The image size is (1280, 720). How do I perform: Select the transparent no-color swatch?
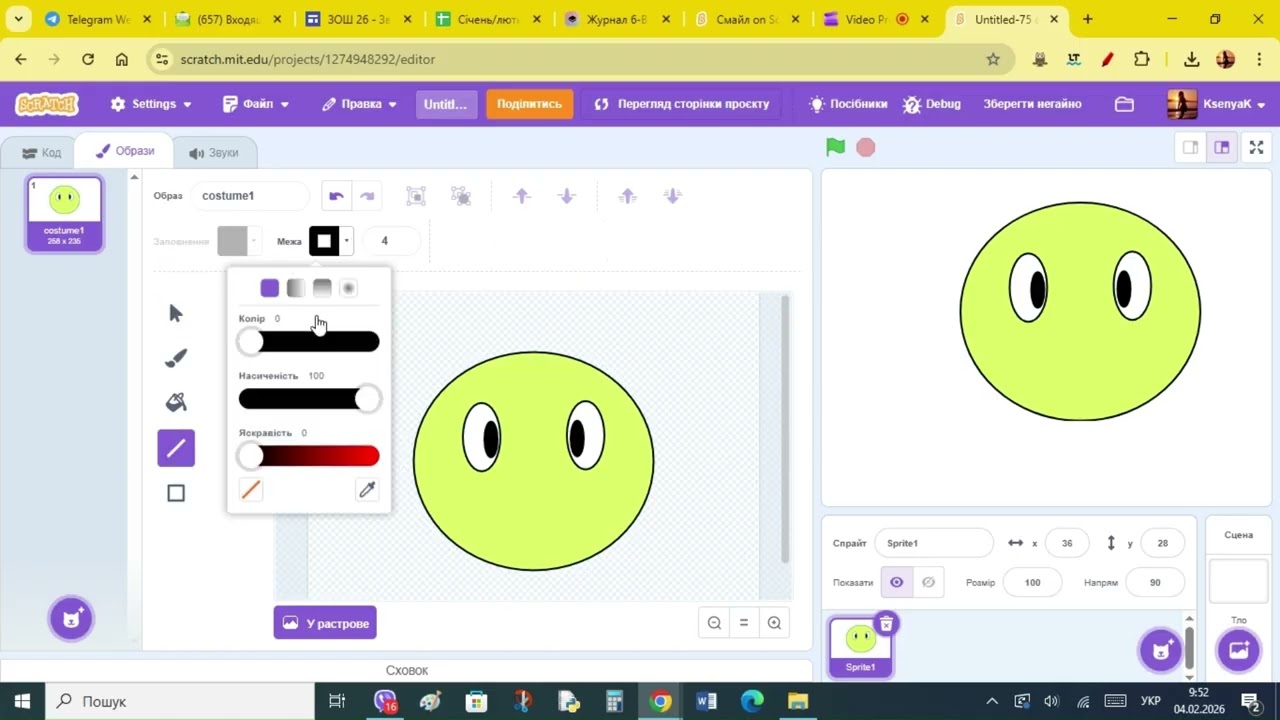pos(251,490)
